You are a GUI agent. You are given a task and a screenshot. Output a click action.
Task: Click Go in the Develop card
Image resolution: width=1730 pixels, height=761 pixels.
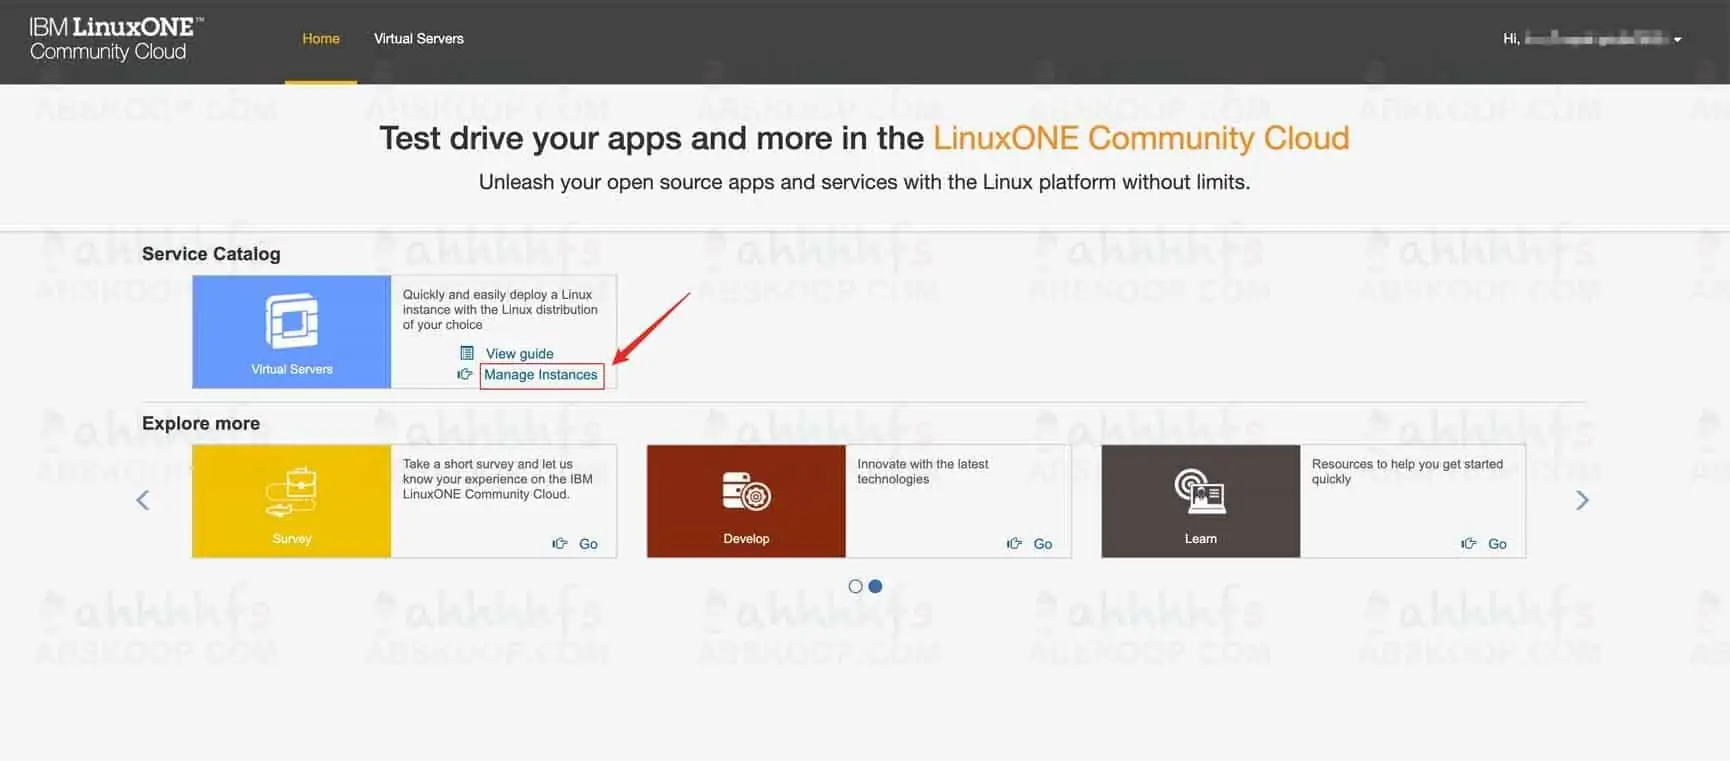1043,544
